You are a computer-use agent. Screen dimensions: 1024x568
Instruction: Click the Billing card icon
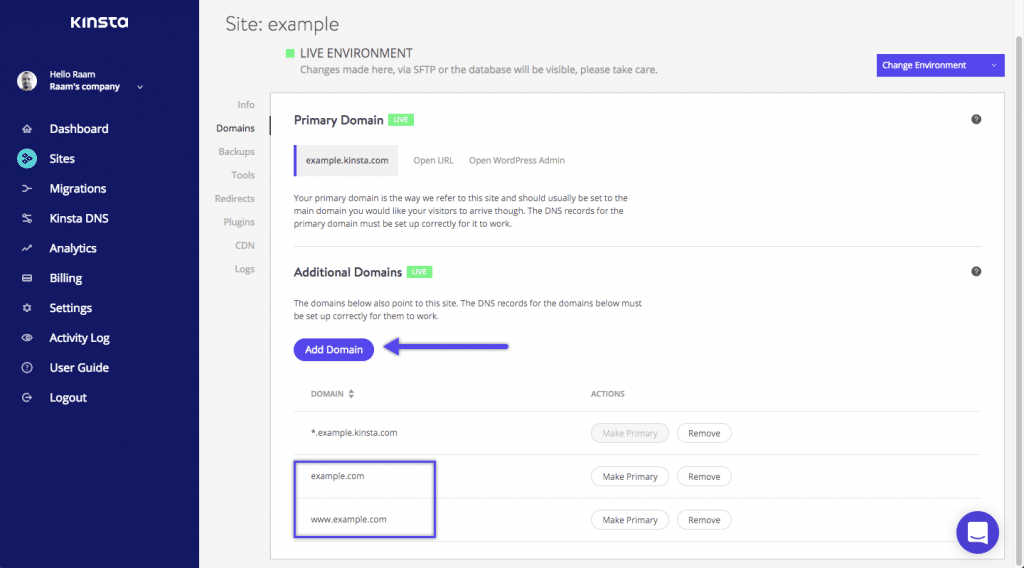[27, 278]
